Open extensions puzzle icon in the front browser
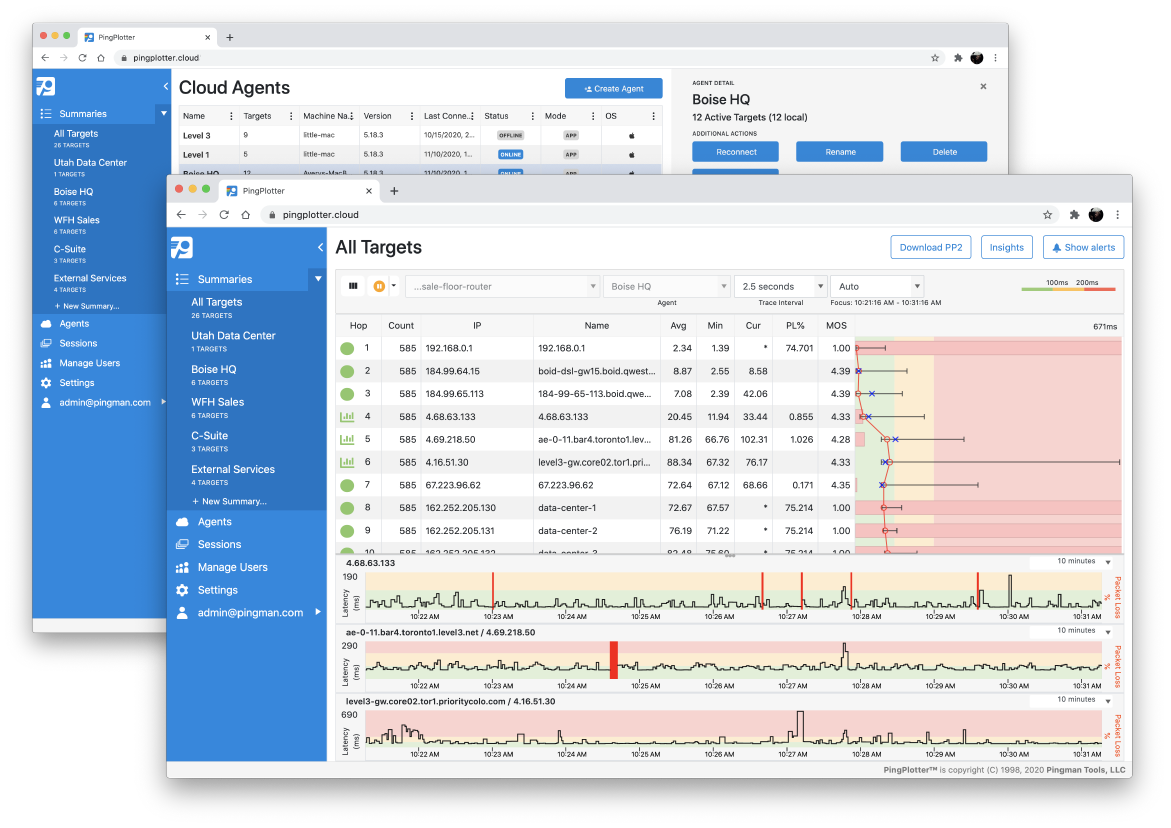This screenshot has height=828, width=1171. 1074,214
